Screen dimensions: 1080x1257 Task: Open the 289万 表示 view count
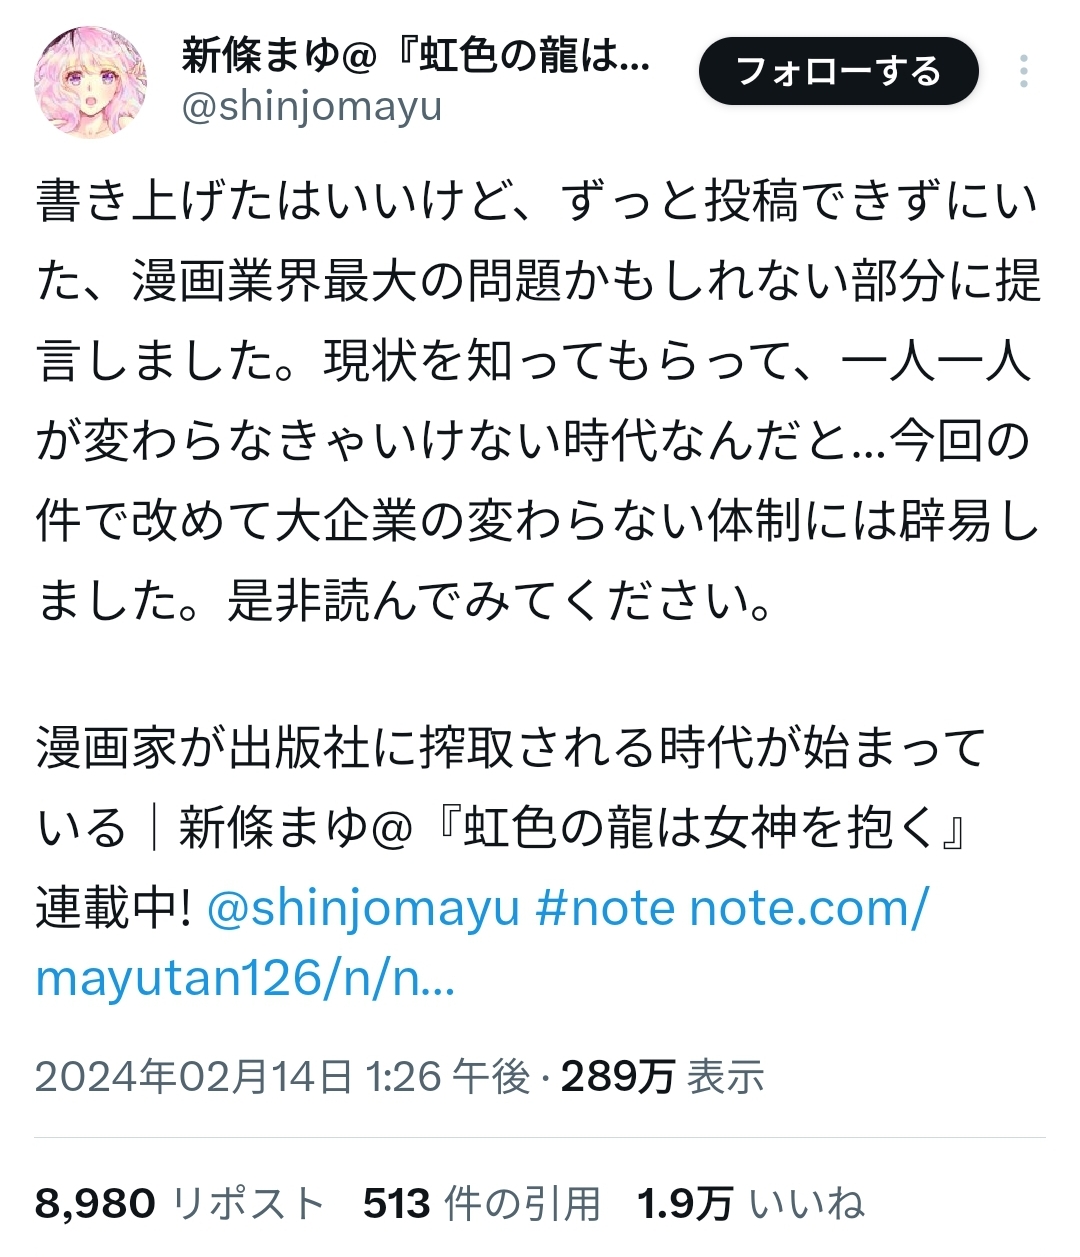pyautogui.click(x=663, y=1077)
